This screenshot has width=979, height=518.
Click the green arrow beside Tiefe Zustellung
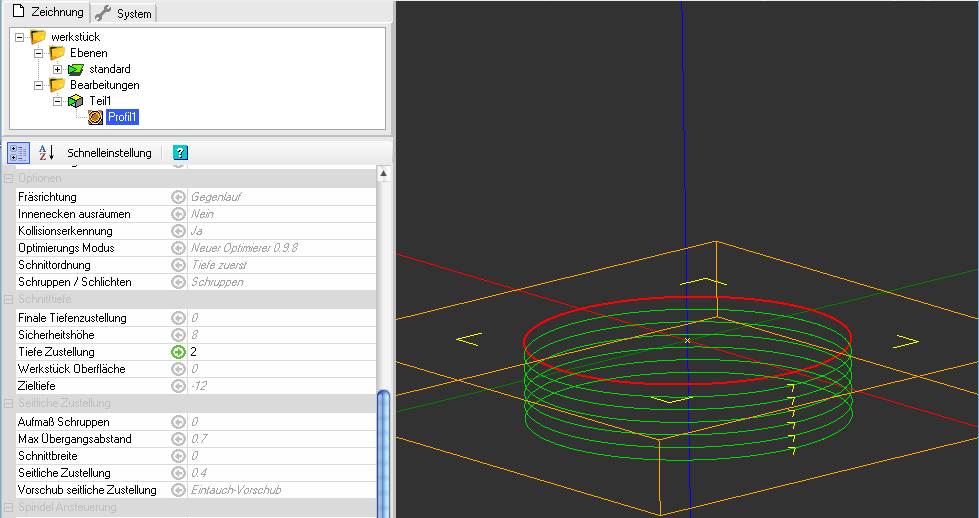177,352
